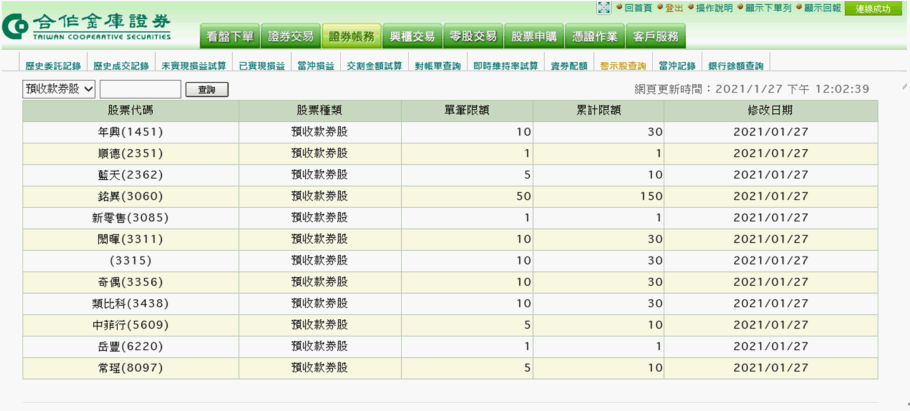Open the 看盤下單 main tab
The height and width of the screenshot is (411, 910).
(229, 36)
